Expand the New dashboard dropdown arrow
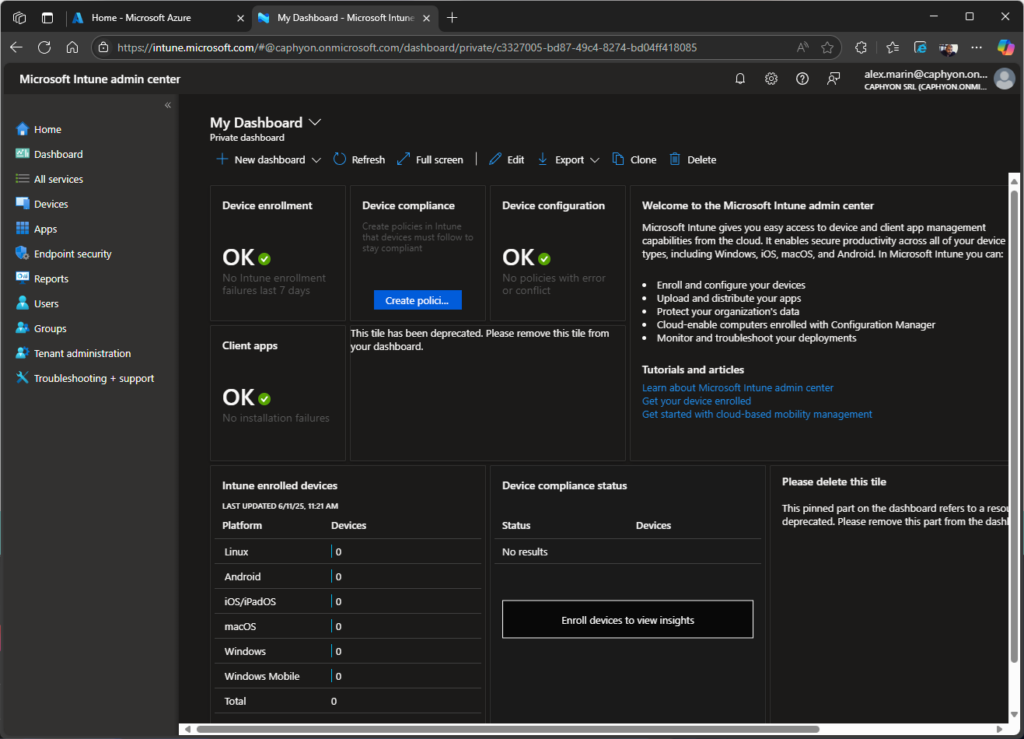 pyautogui.click(x=316, y=159)
